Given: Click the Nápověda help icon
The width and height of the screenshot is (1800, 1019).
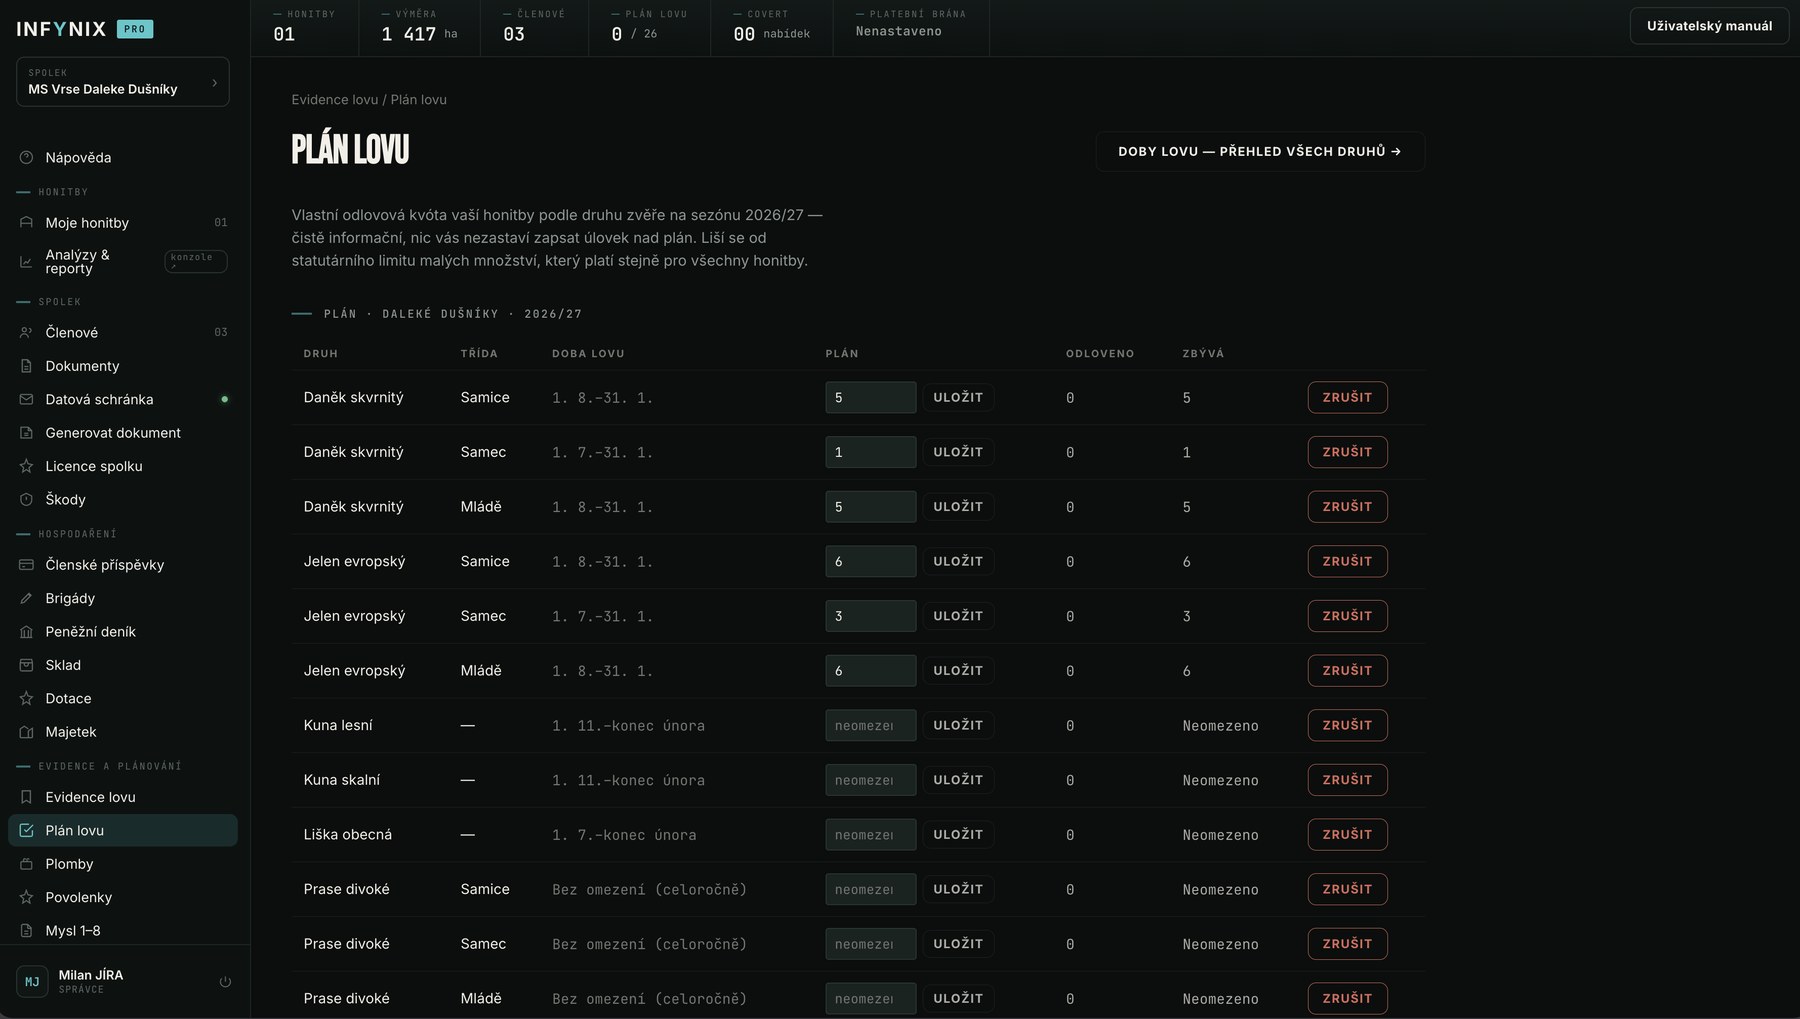Looking at the screenshot, I should 26,158.
